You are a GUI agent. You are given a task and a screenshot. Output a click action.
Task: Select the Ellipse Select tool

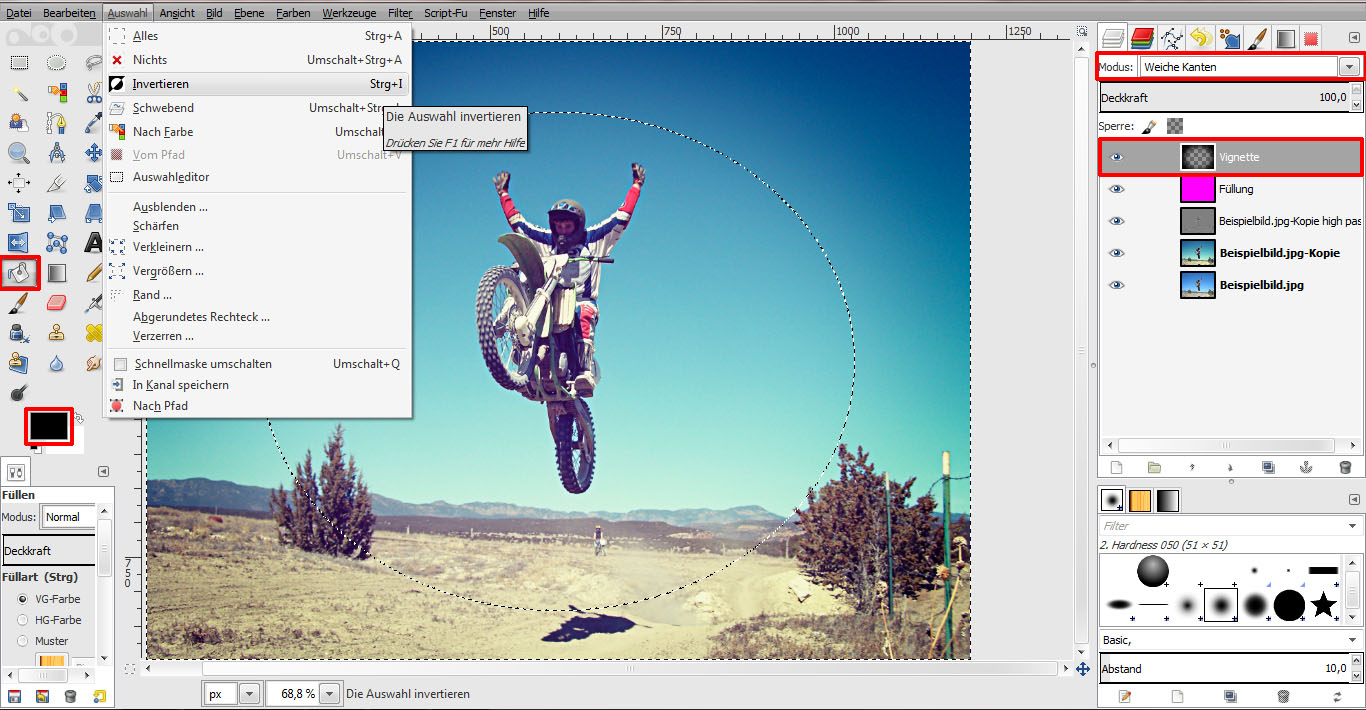tap(55, 62)
